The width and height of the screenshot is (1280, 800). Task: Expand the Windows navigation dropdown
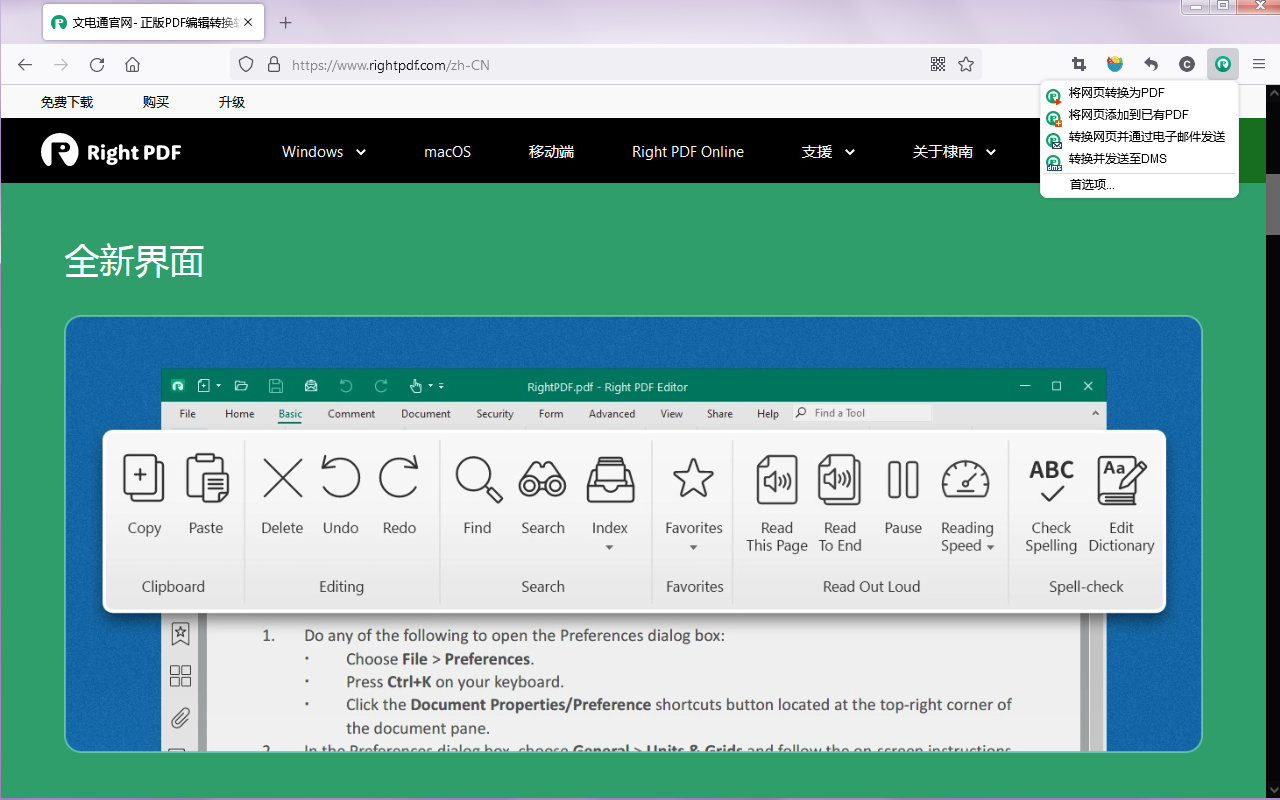324,152
